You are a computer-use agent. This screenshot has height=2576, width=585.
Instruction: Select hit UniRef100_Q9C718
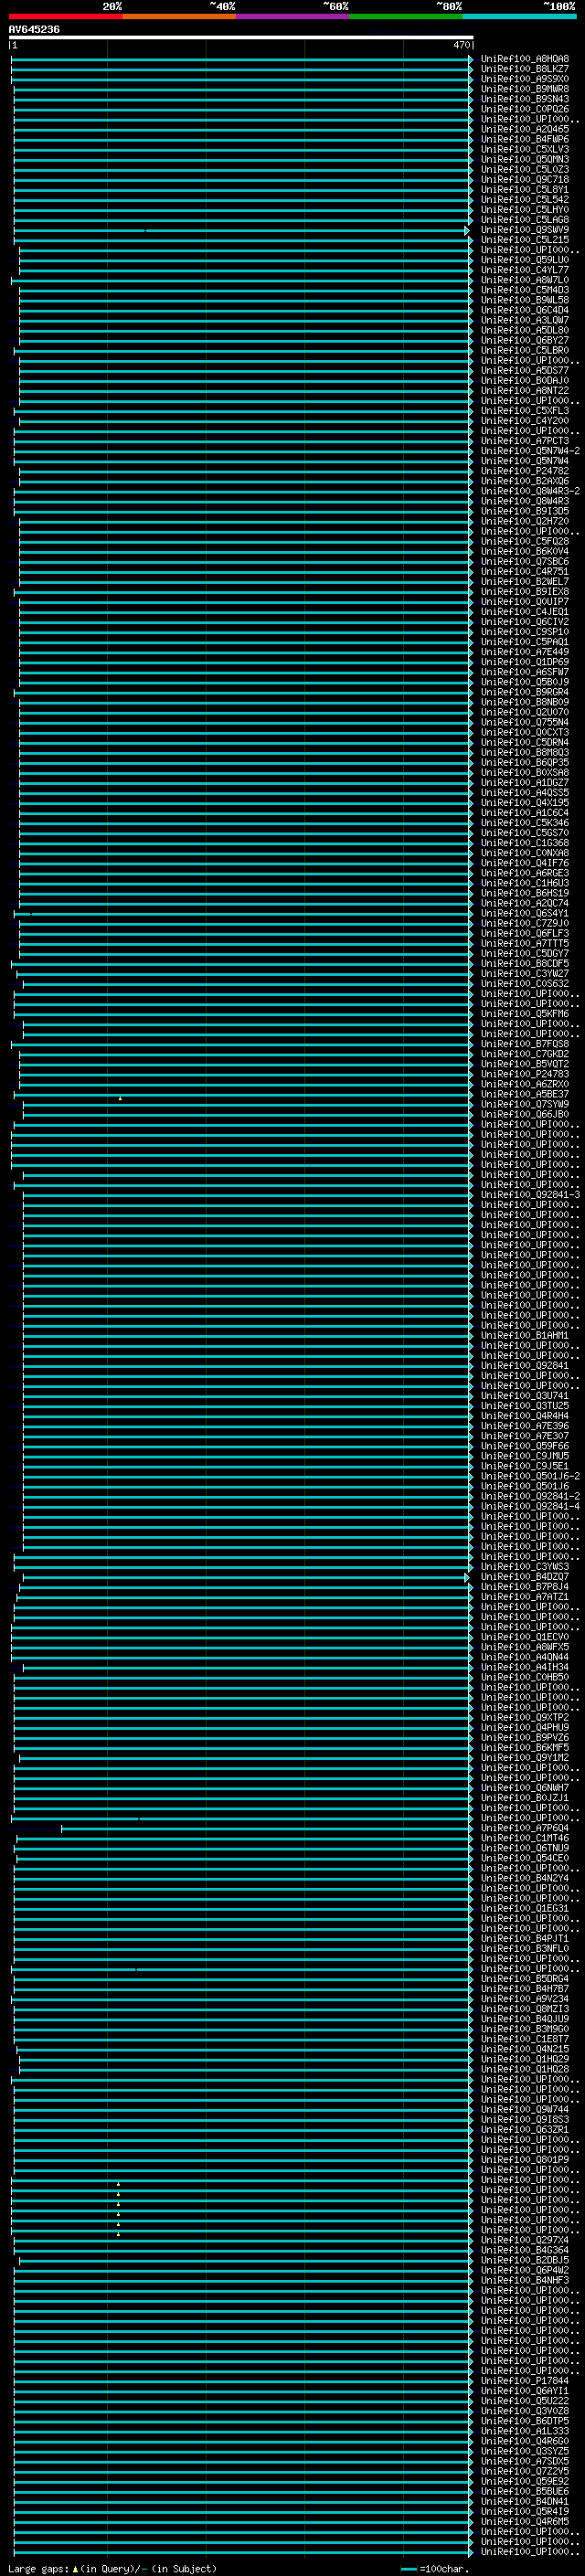(525, 180)
